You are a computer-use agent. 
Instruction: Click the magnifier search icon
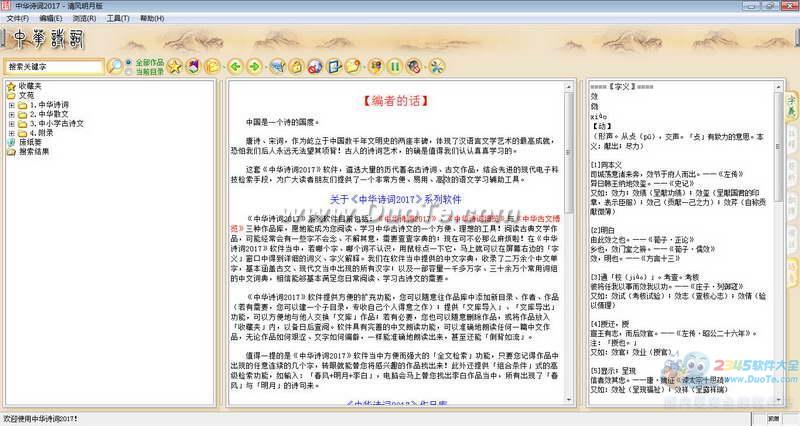tap(116, 66)
